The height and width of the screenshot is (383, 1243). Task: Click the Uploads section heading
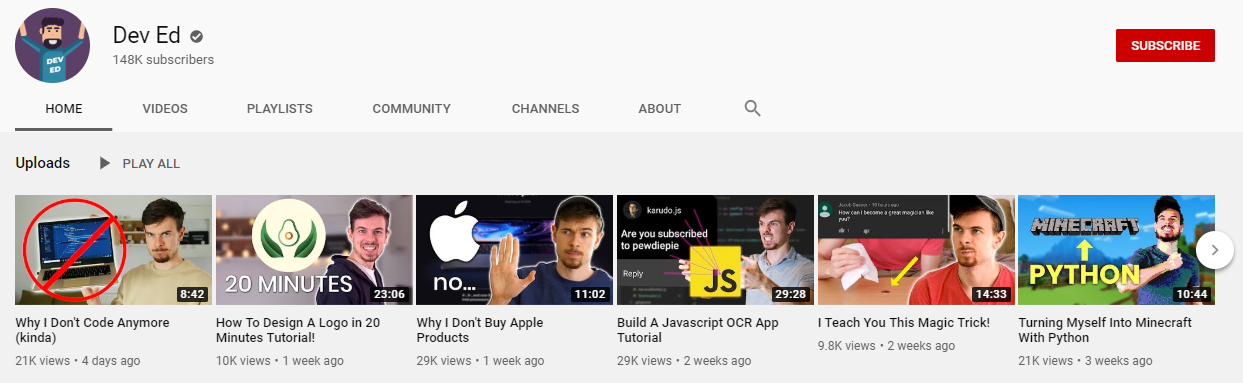(x=43, y=163)
